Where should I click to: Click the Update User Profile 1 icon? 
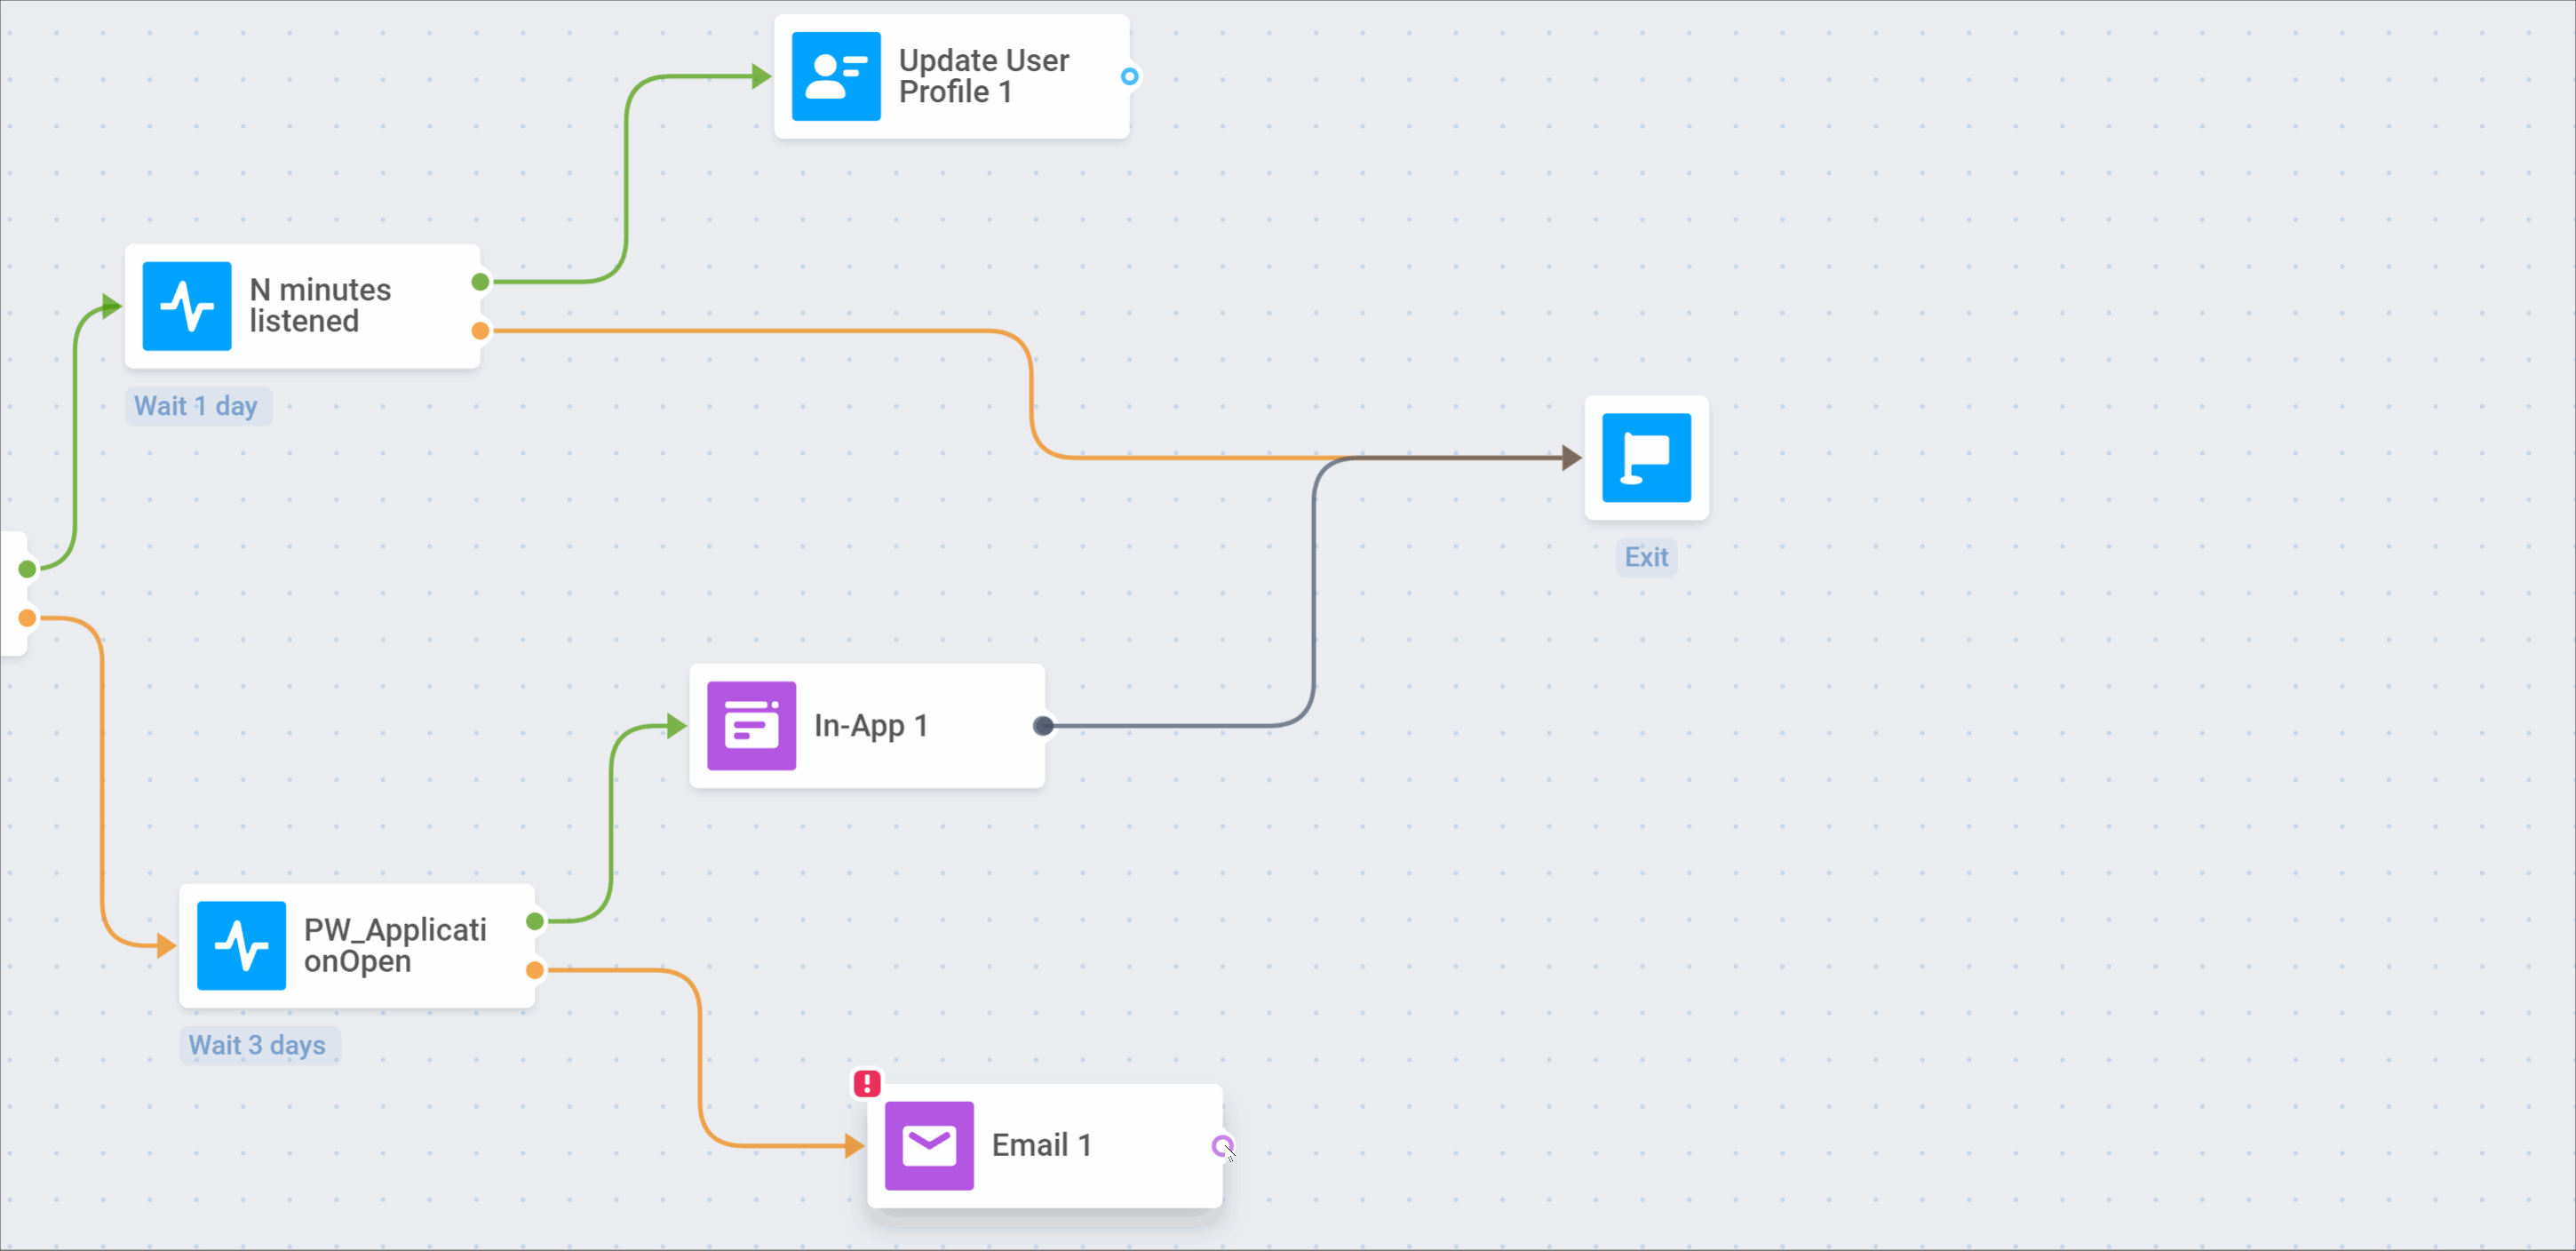click(x=836, y=76)
